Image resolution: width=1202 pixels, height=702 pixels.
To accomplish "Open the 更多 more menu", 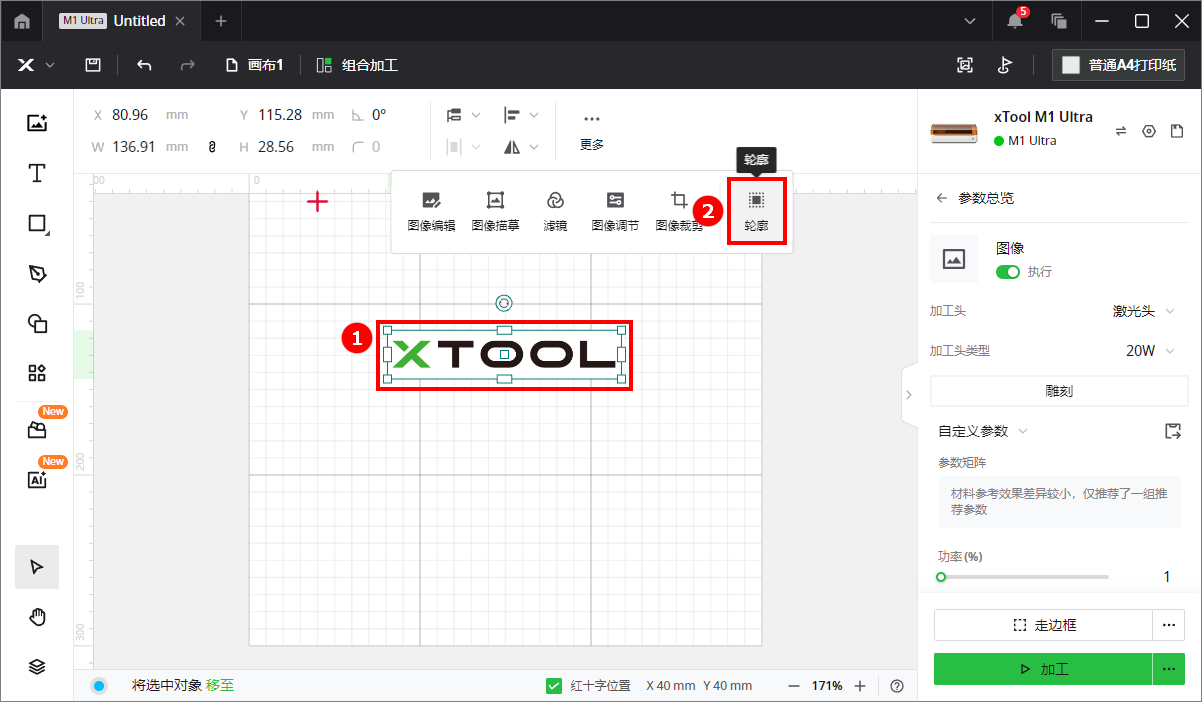I will coord(592,131).
